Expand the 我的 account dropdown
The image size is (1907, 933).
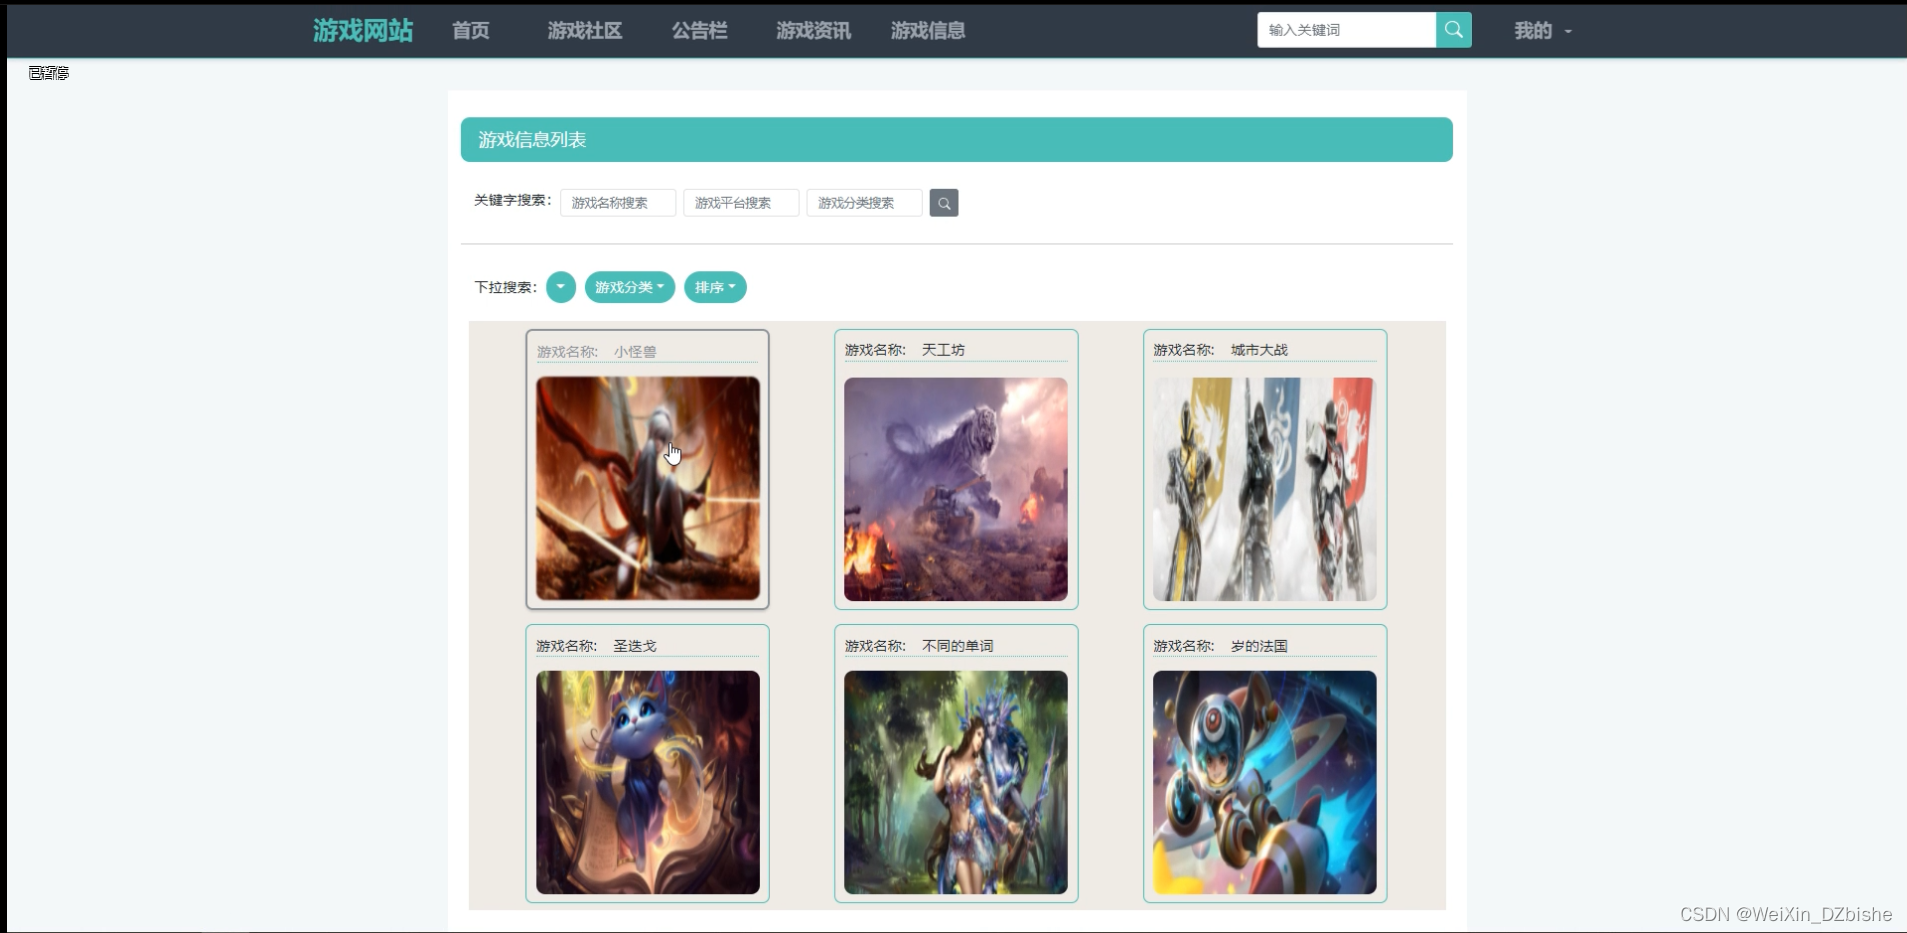click(x=1543, y=31)
